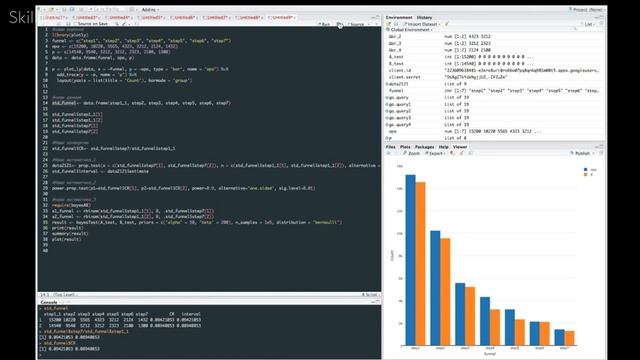This screenshot has height=360, width=640.
Task: Switch to the Viewer tab
Action: pos(460,147)
